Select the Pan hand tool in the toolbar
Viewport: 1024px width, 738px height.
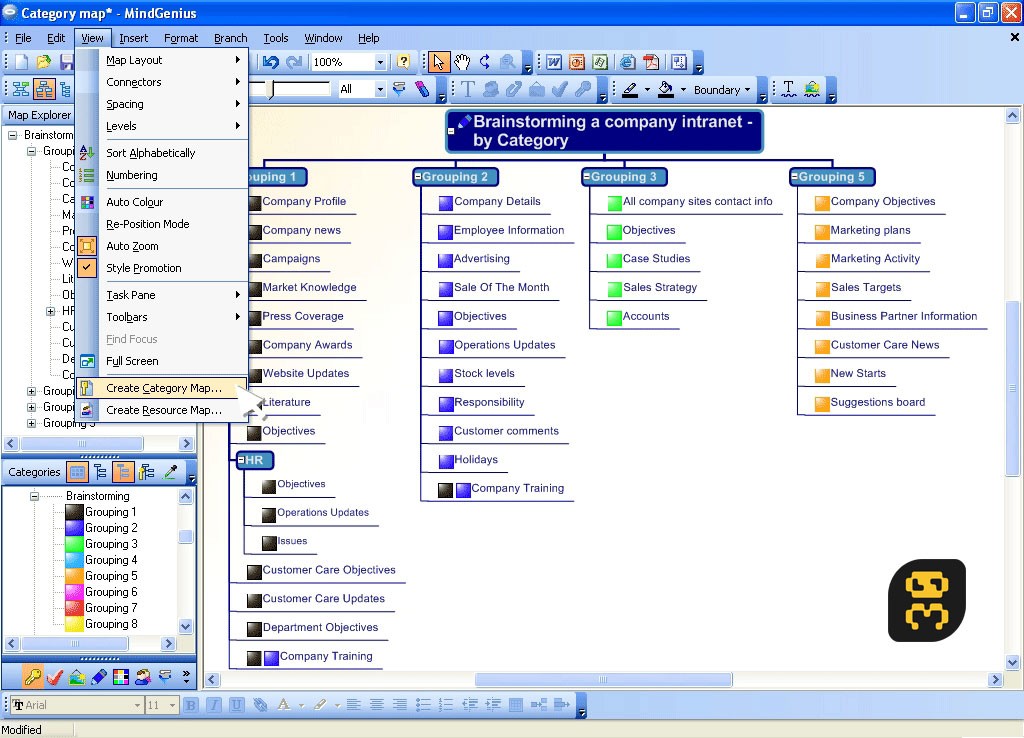(x=462, y=62)
